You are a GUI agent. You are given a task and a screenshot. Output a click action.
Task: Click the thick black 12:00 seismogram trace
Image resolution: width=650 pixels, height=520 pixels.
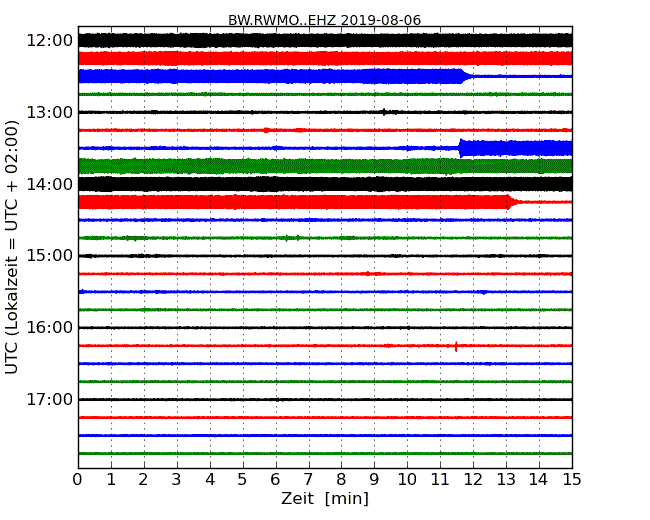tap(325, 41)
